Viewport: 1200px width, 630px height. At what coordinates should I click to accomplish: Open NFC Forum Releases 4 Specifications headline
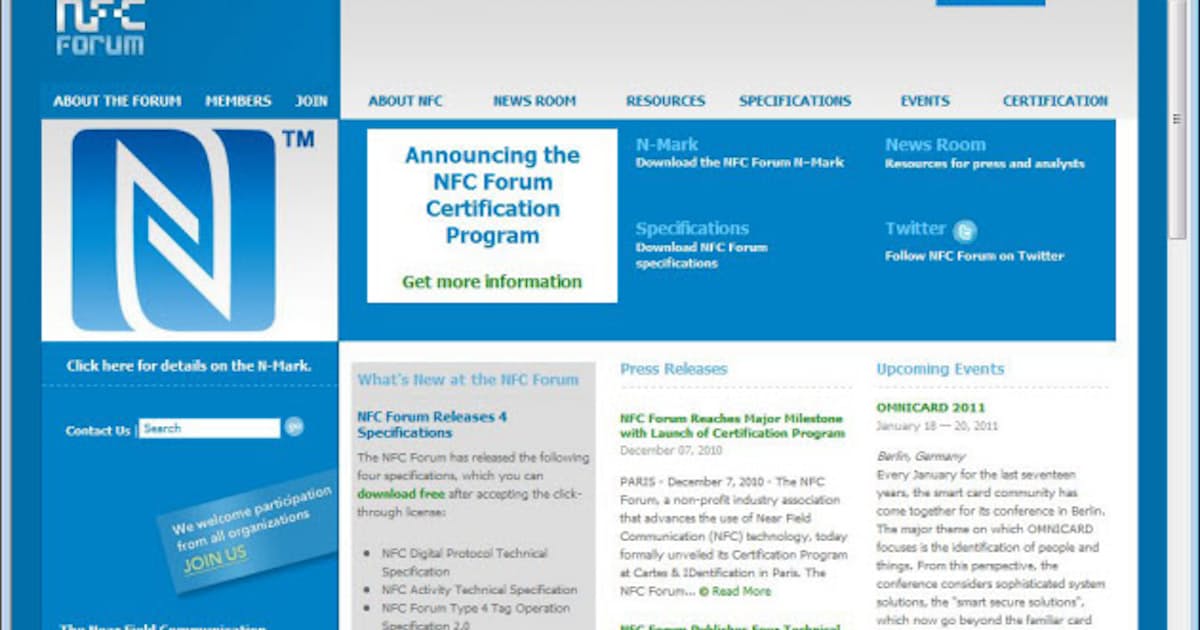pyautogui.click(x=432, y=424)
